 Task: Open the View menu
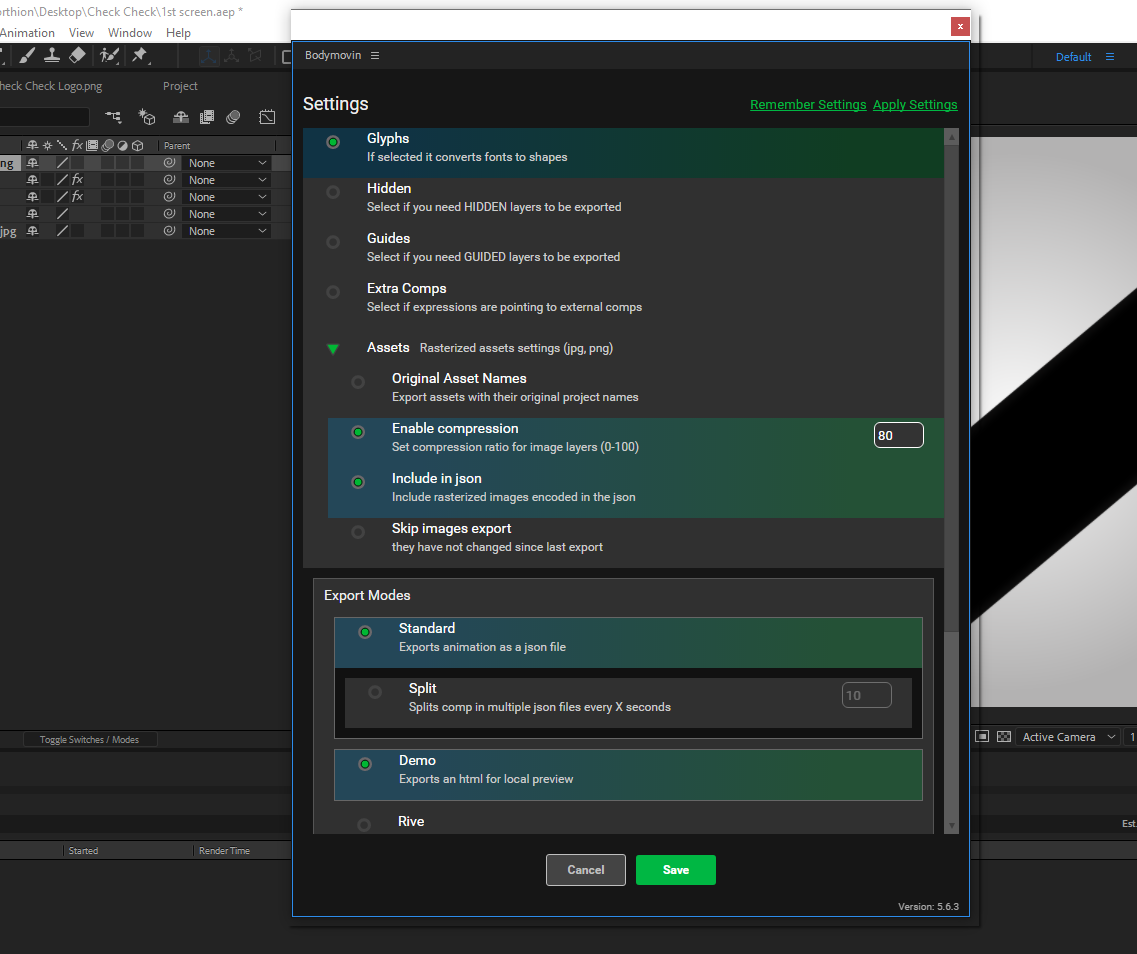tap(81, 33)
